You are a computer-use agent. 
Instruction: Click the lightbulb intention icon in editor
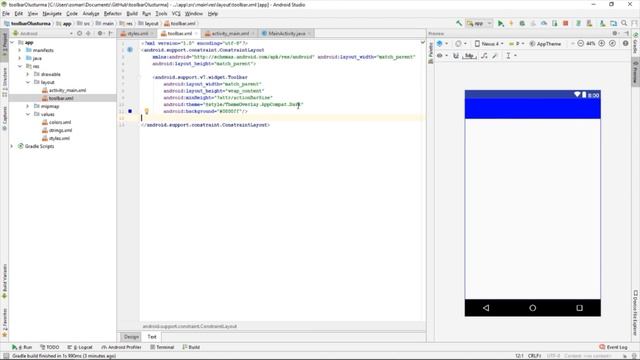(147, 111)
